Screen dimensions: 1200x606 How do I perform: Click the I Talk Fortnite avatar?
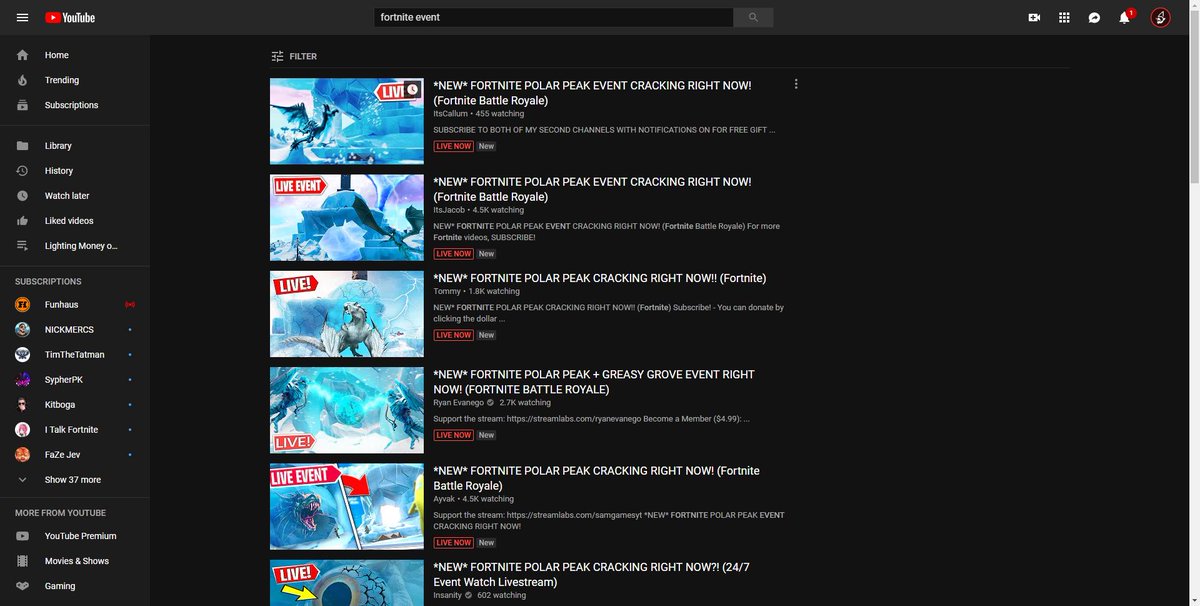[22, 429]
